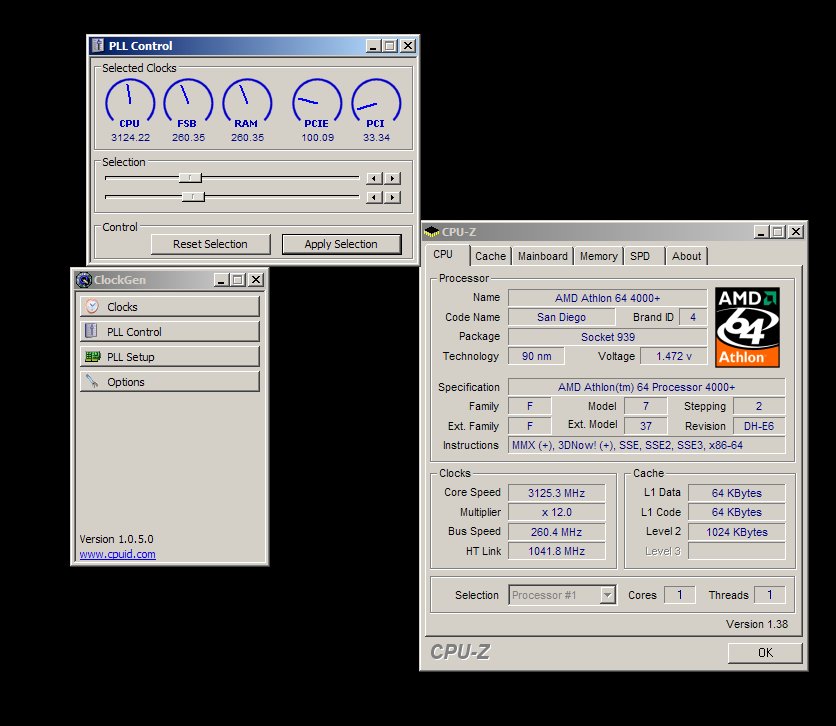Click the PCIE 100.09 clock reading

(317, 138)
